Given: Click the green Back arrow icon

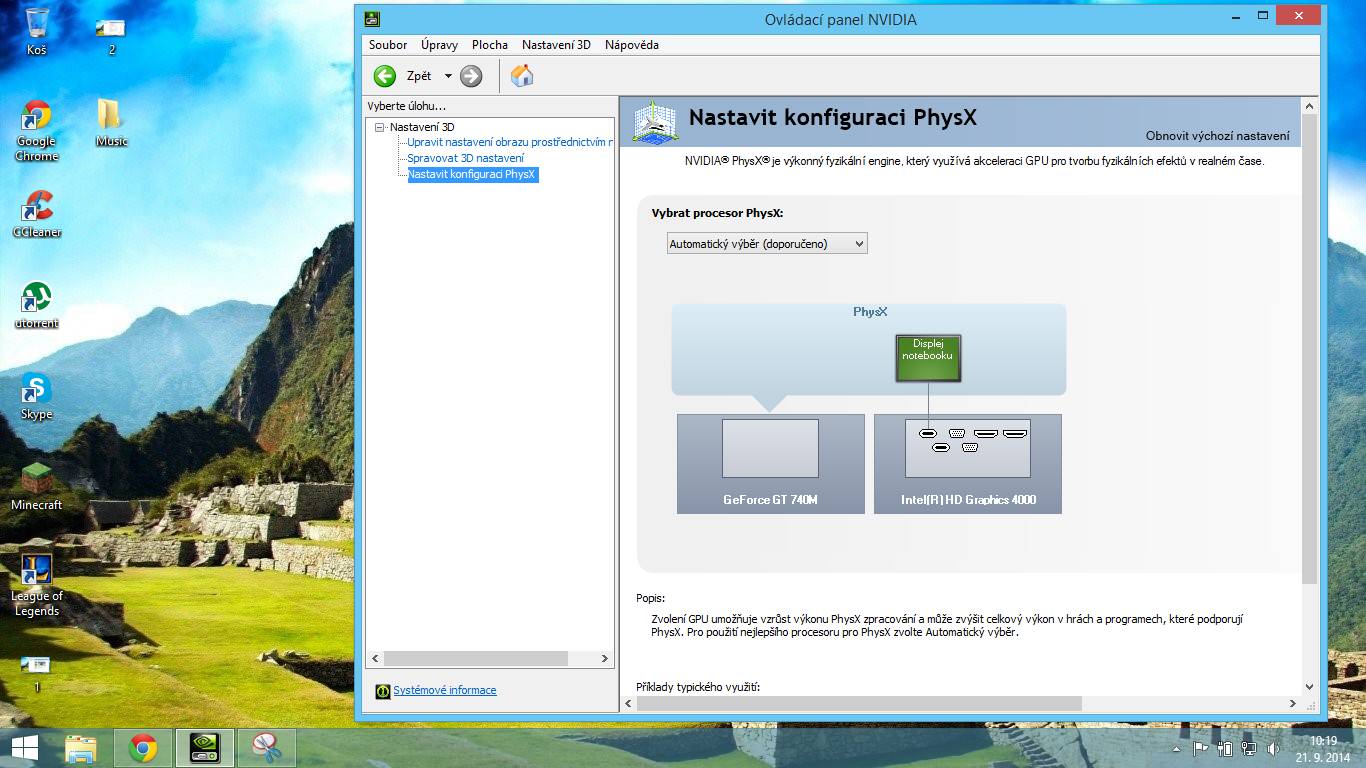Looking at the screenshot, I should pos(385,76).
